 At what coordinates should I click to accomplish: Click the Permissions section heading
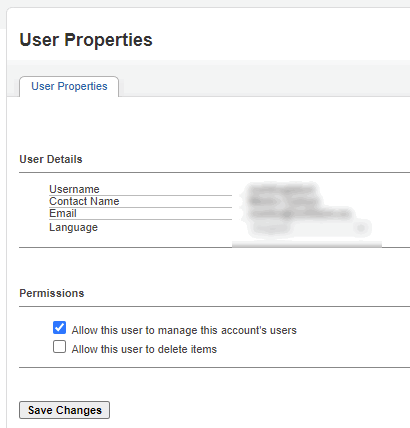52,293
